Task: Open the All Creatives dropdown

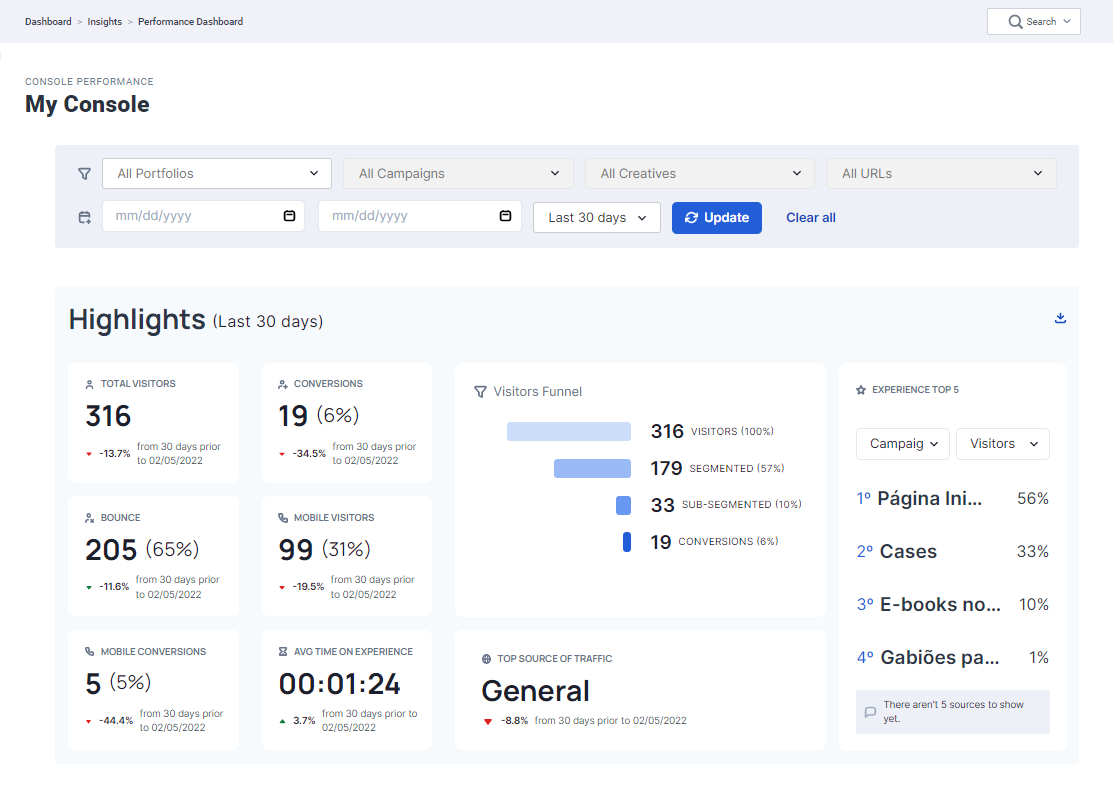Action: pyautogui.click(x=700, y=174)
